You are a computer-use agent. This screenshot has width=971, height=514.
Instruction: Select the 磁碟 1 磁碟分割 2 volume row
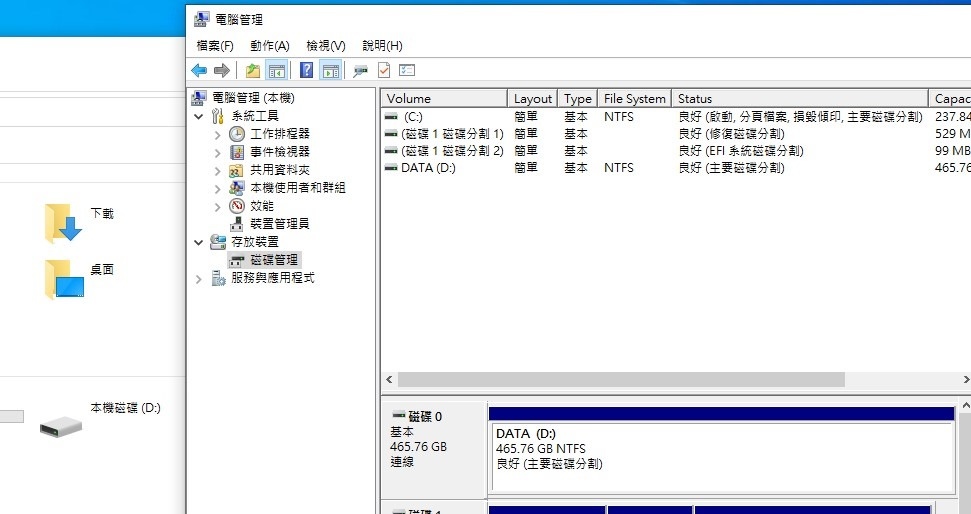coord(676,150)
